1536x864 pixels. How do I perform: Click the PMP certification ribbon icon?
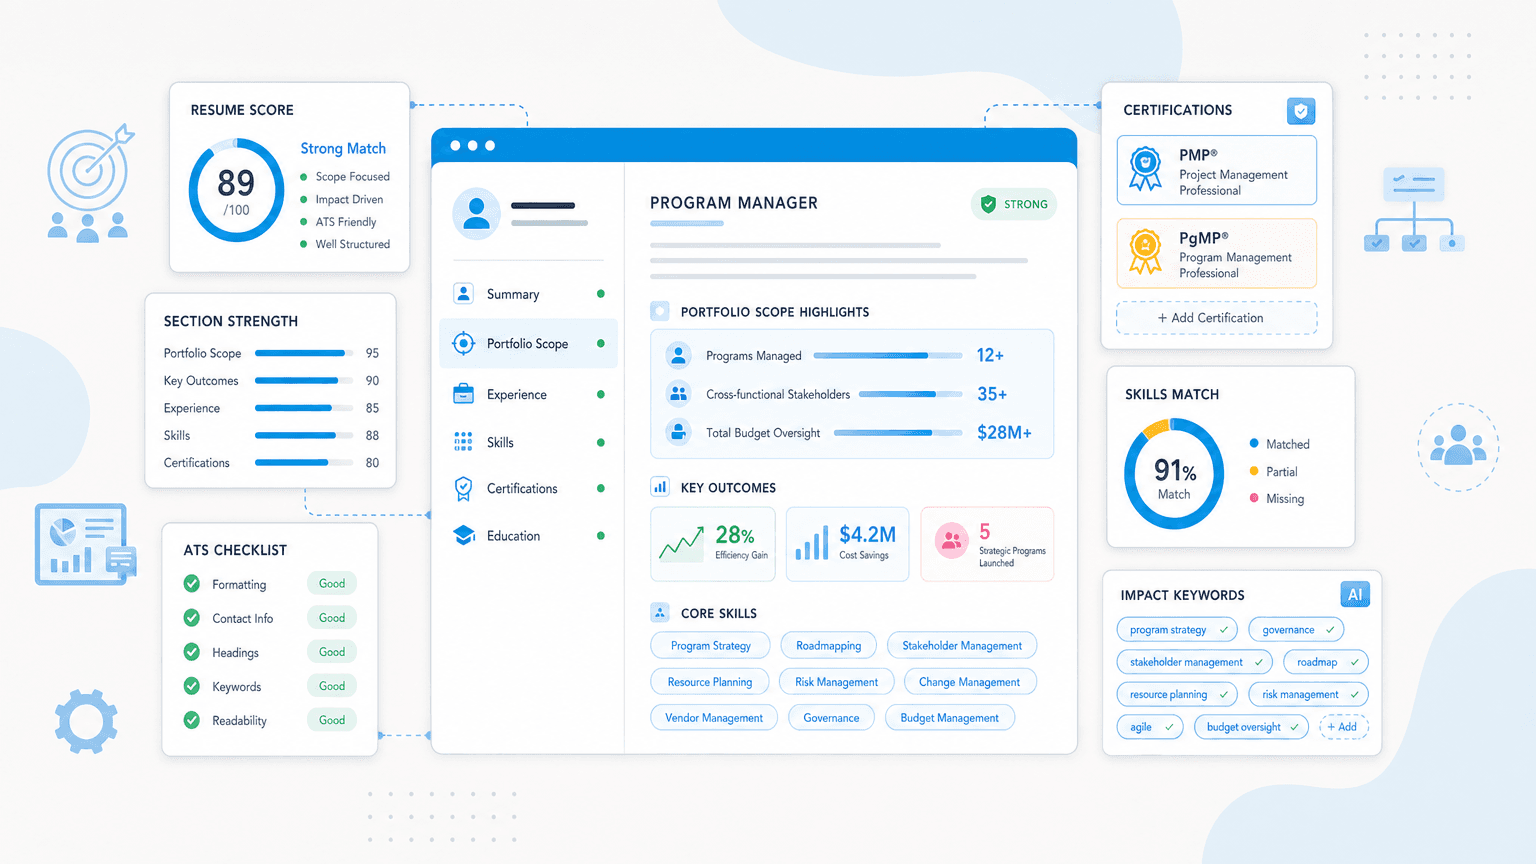pos(1145,168)
